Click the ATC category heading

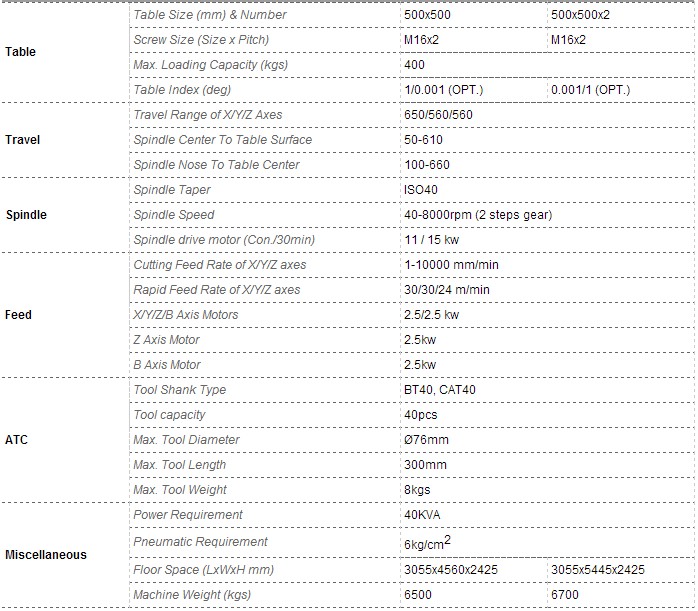pos(16,440)
